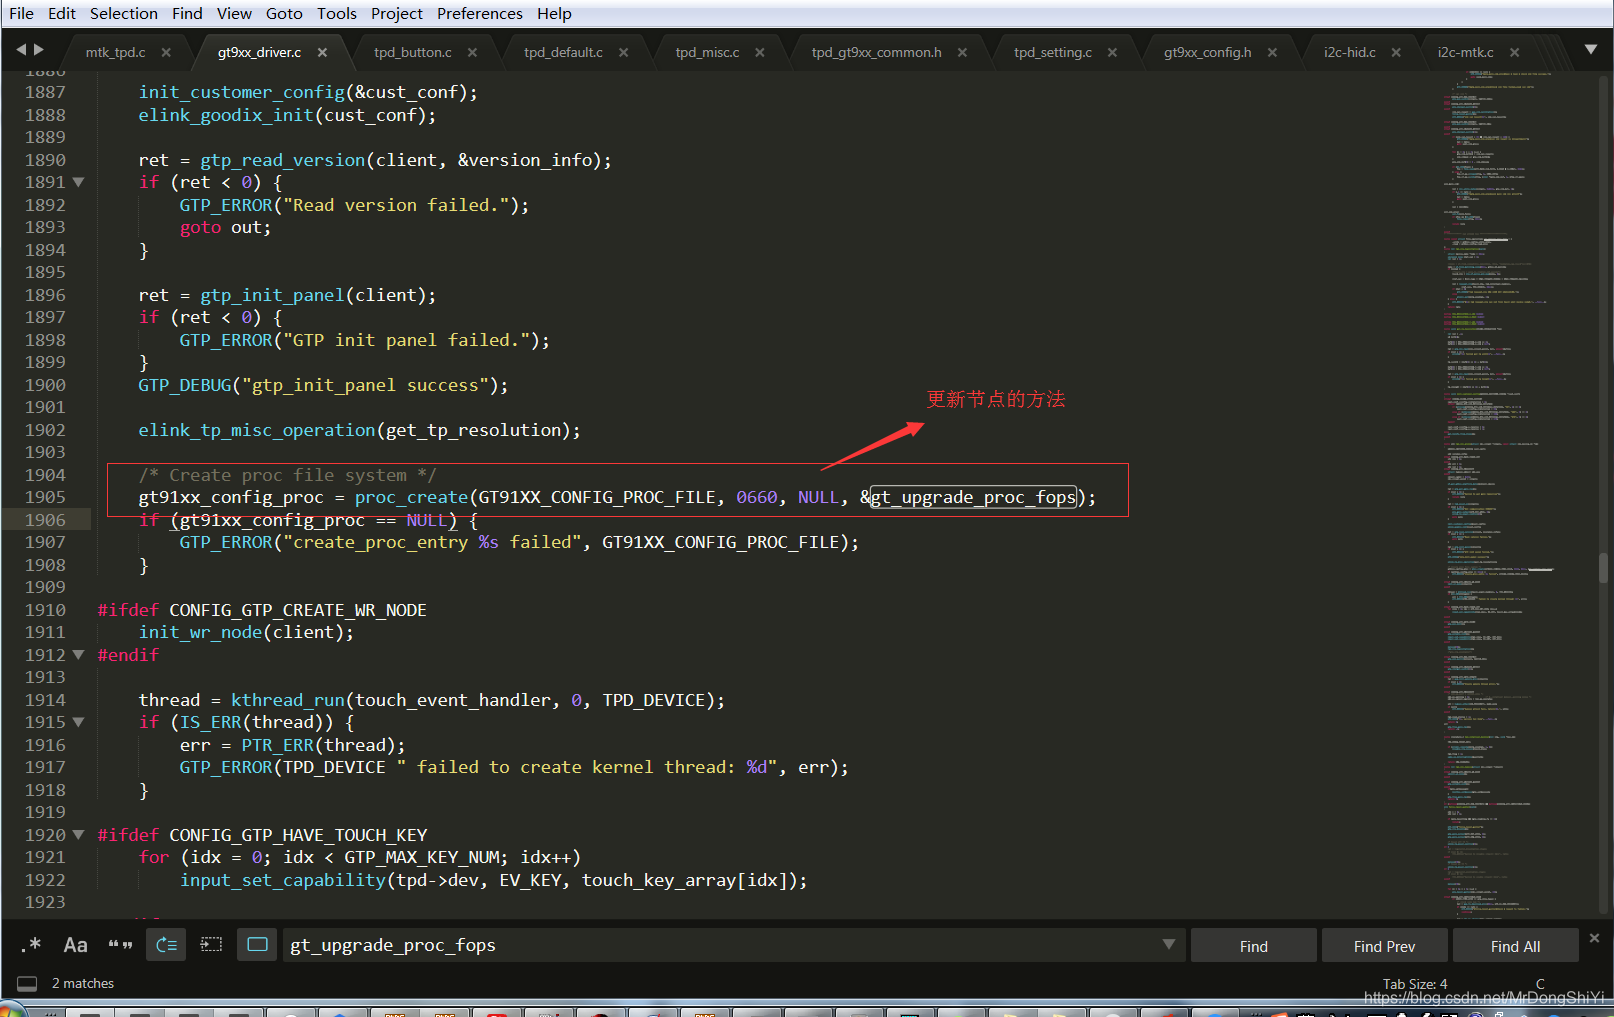Open the Find menu
The image size is (1614, 1017).
pyautogui.click(x=187, y=13)
